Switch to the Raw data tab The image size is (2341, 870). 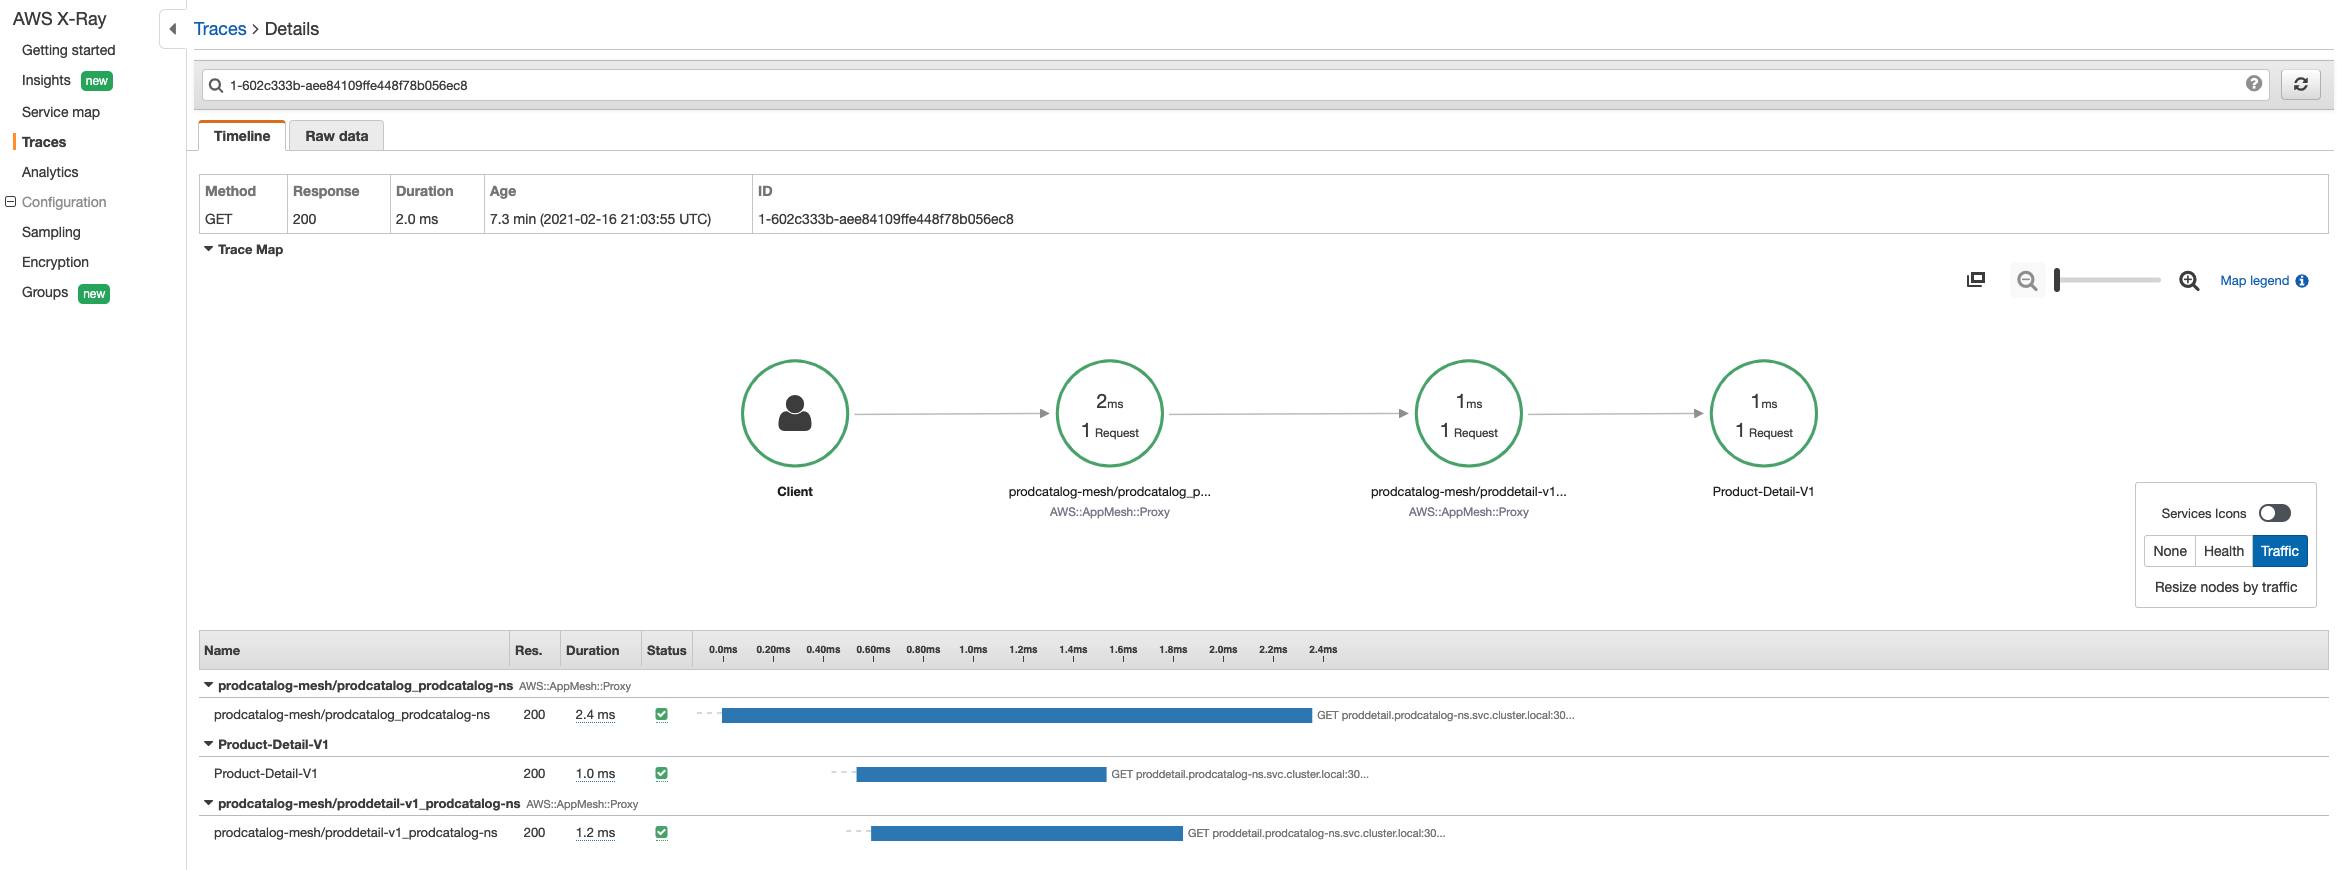pos(336,136)
